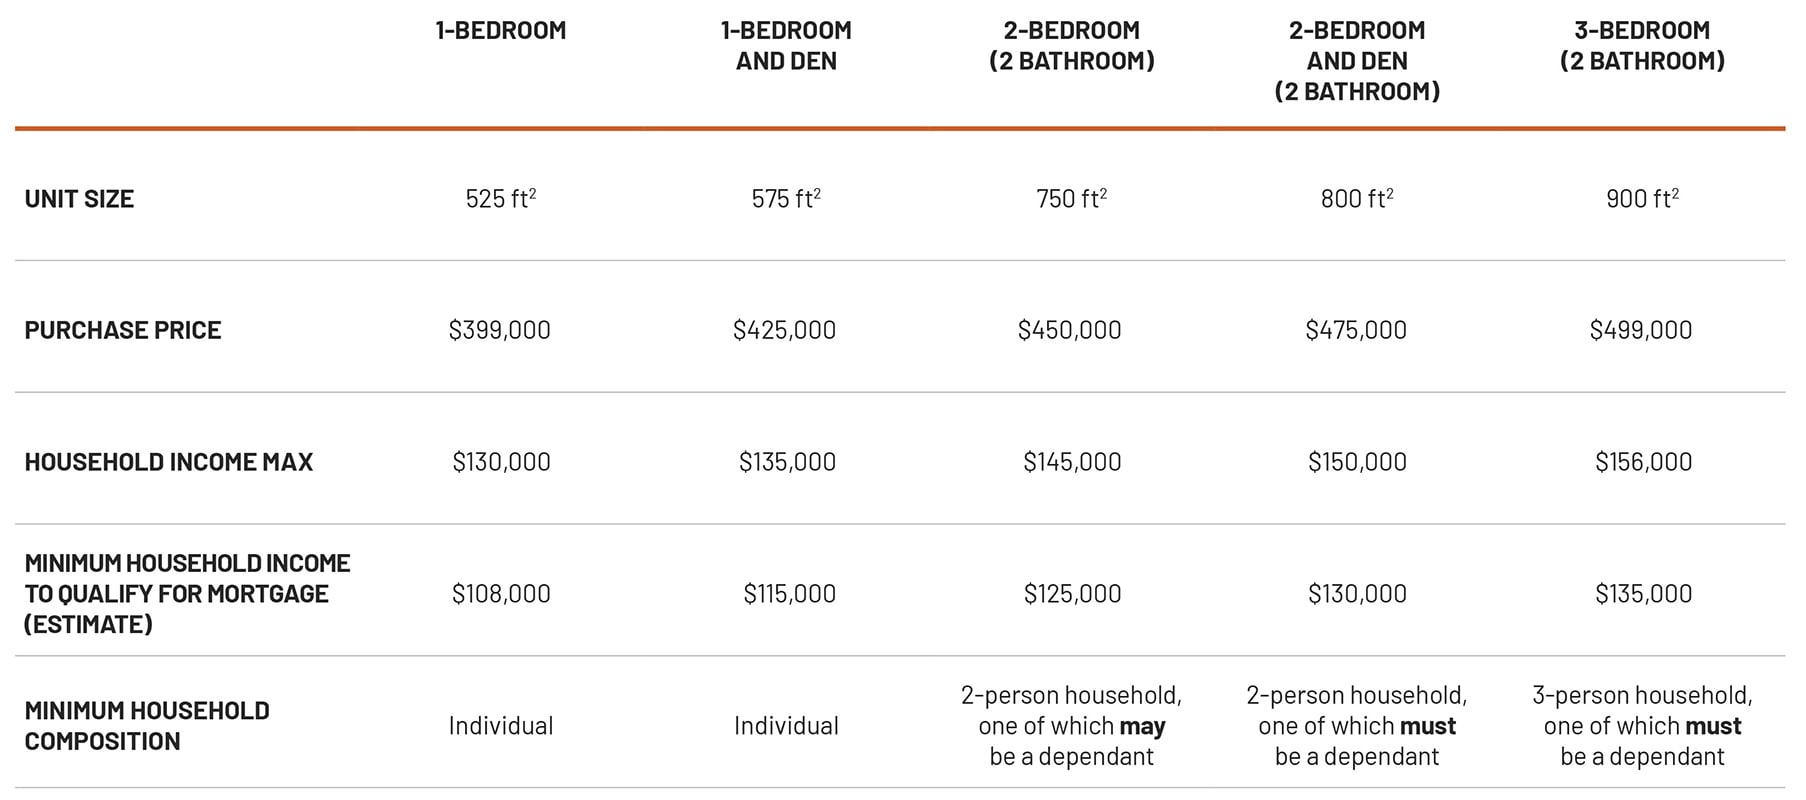Screen dimensions: 1806x800
Task: Click the 1-BEDROOM column header
Action: tap(500, 31)
